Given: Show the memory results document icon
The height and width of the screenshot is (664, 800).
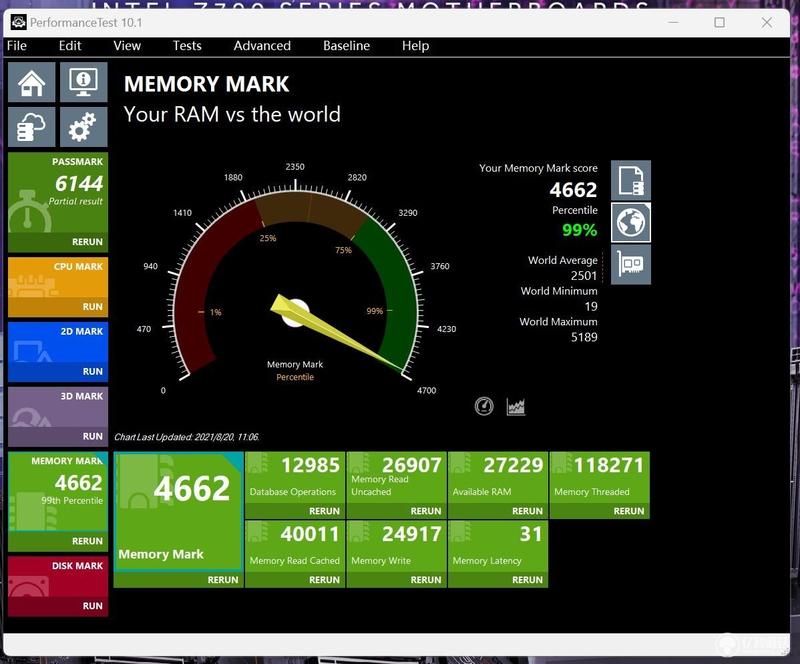Looking at the screenshot, I should pyautogui.click(x=631, y=180).
